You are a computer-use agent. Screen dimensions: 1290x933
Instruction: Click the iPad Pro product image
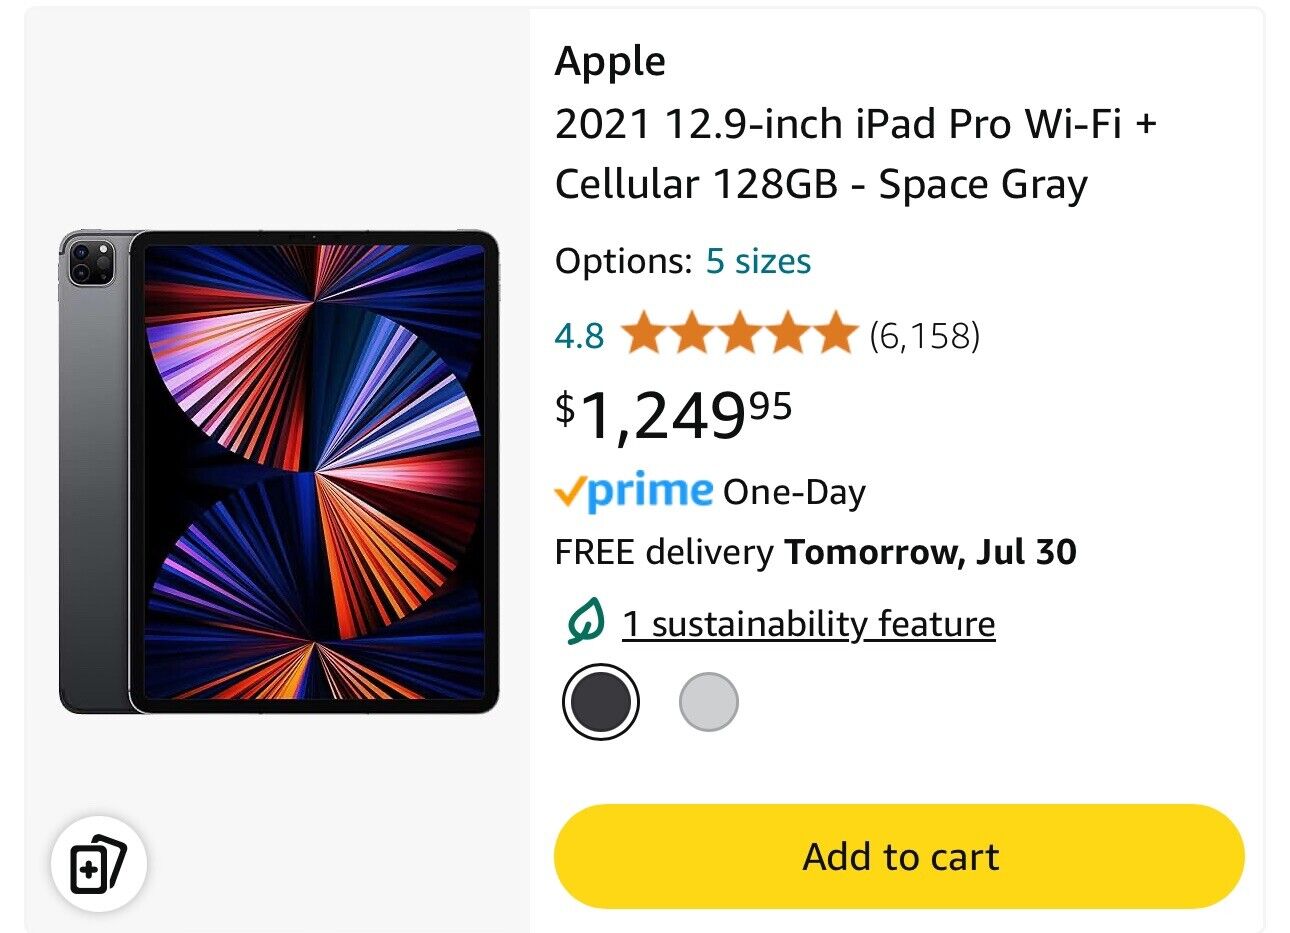pos(280,470)
